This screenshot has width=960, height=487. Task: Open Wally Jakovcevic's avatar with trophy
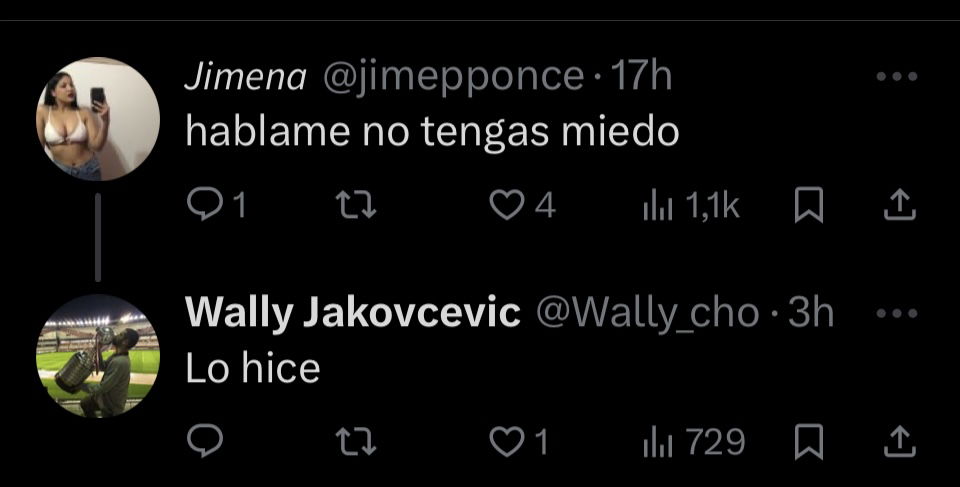point(98,356)
